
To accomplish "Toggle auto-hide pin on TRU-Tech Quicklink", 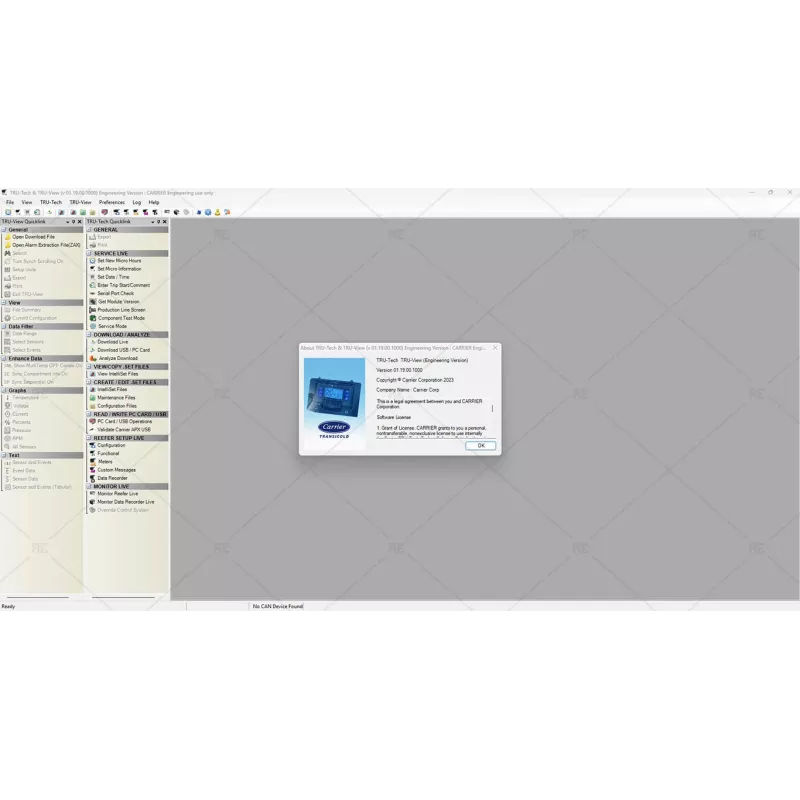I will (157, 221).
